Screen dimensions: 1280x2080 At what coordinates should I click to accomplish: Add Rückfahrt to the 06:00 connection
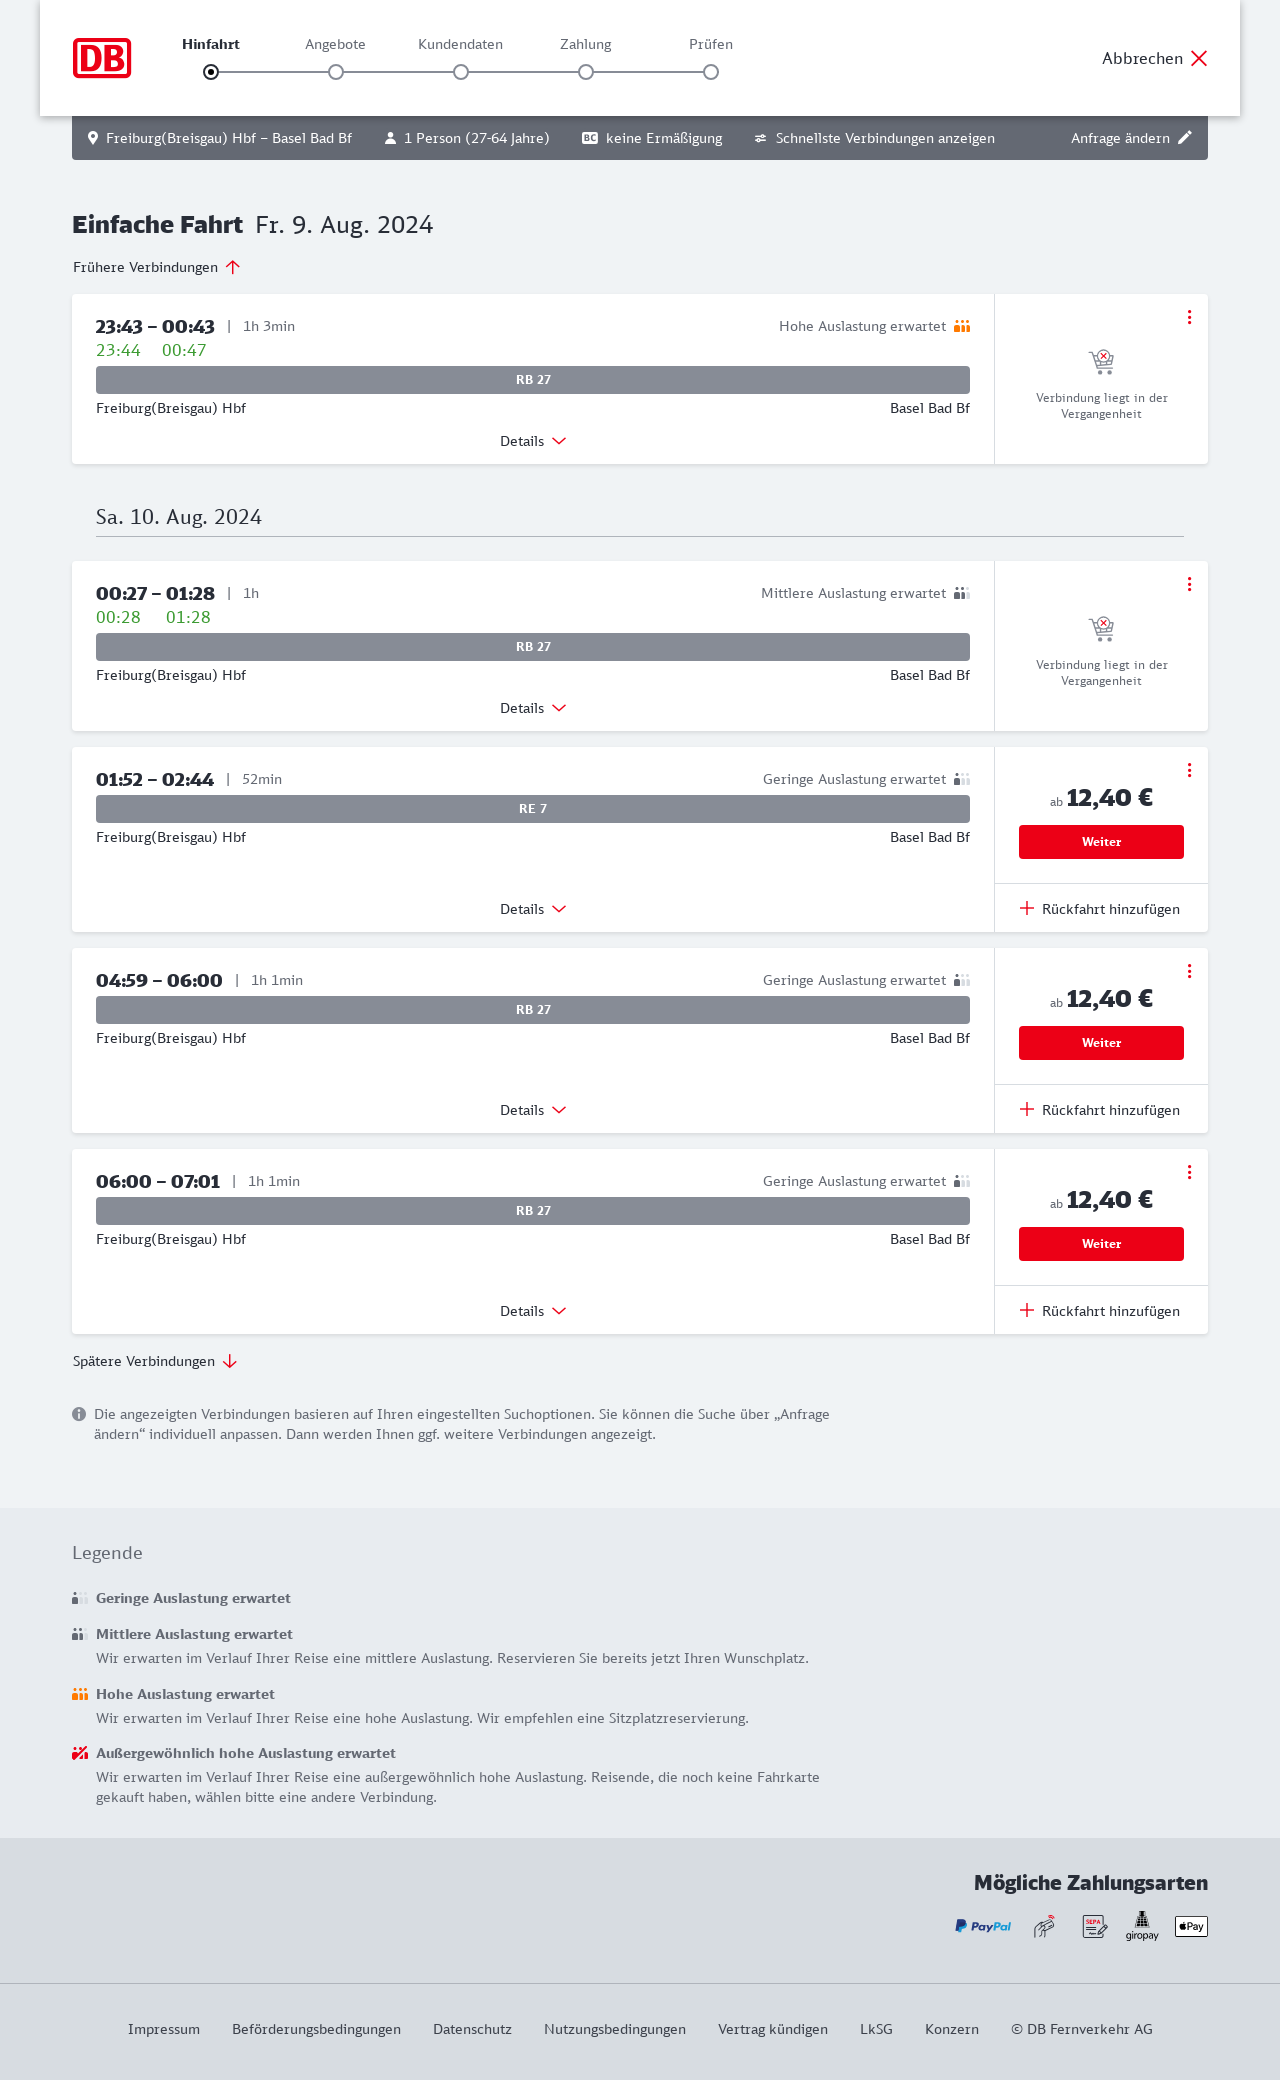point(1100,1311)
